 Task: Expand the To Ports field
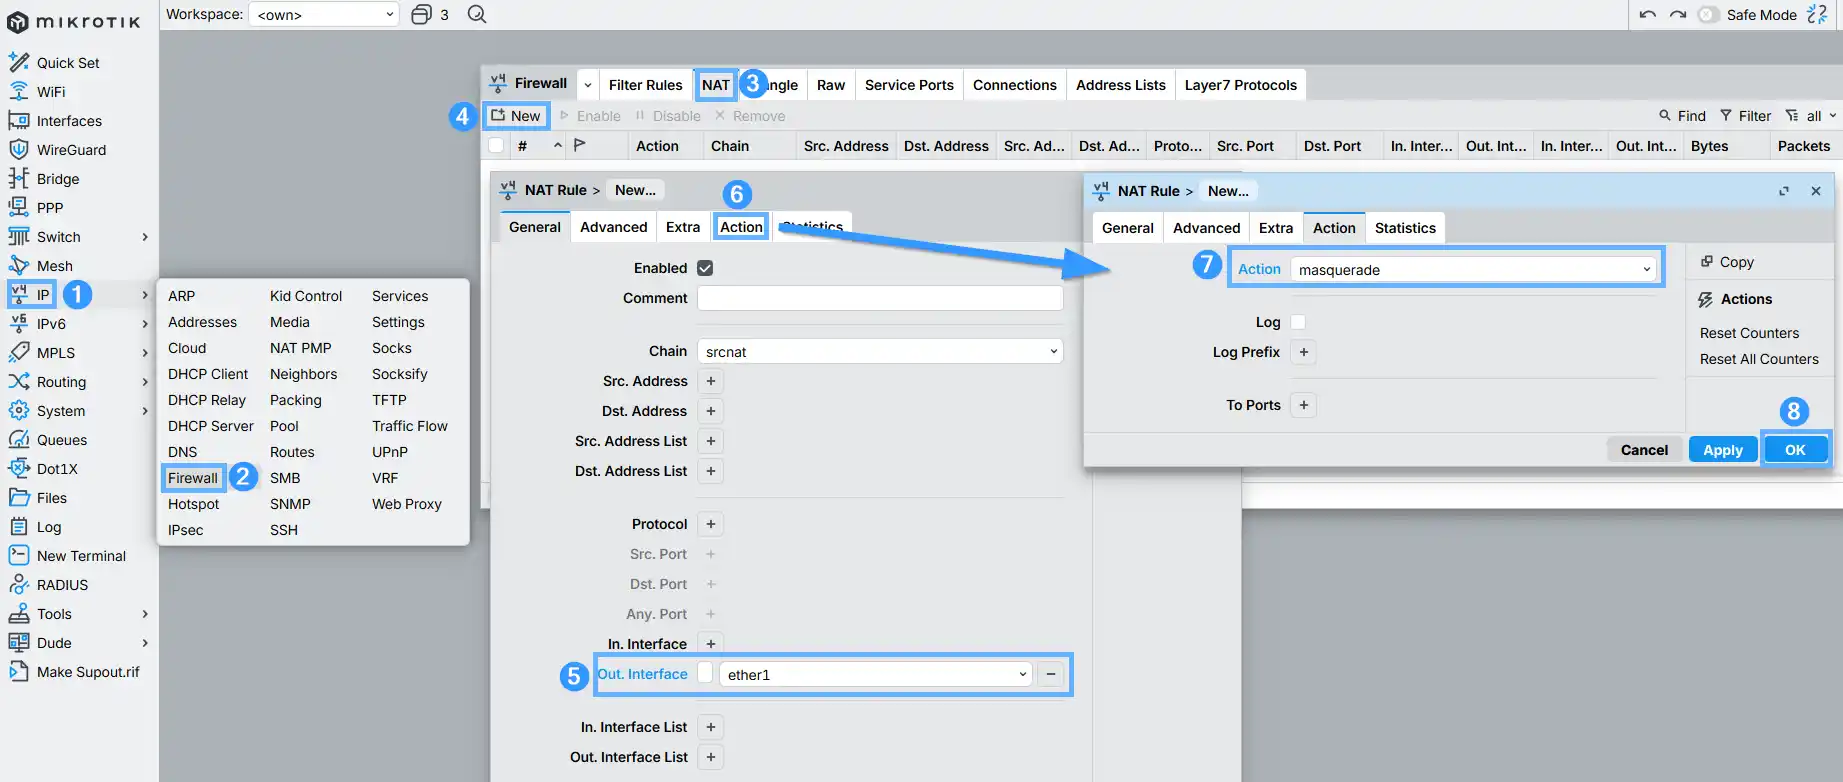1304,405
